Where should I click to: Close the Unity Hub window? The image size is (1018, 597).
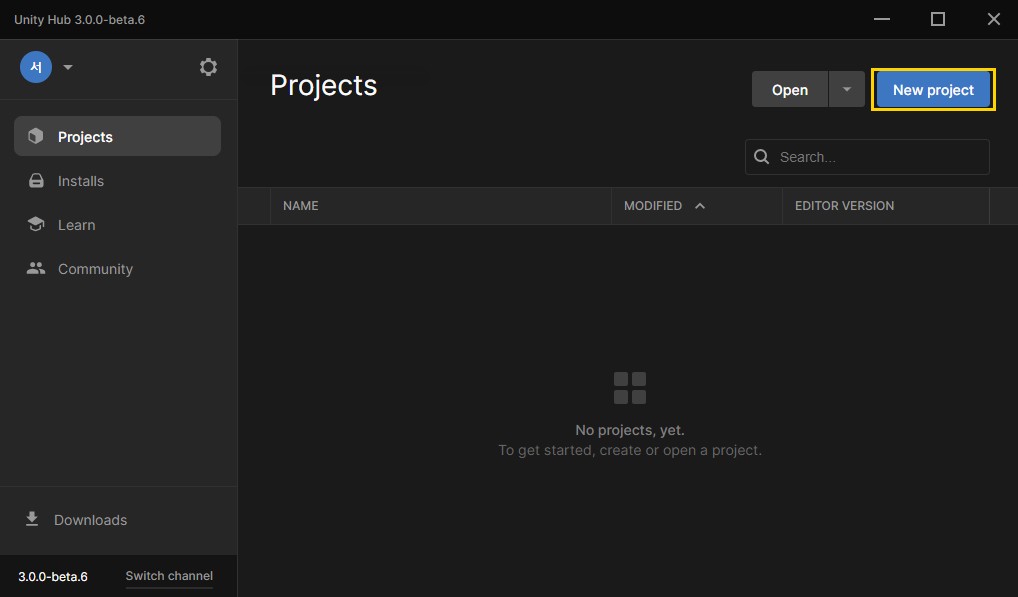click(x=993, y=19)
